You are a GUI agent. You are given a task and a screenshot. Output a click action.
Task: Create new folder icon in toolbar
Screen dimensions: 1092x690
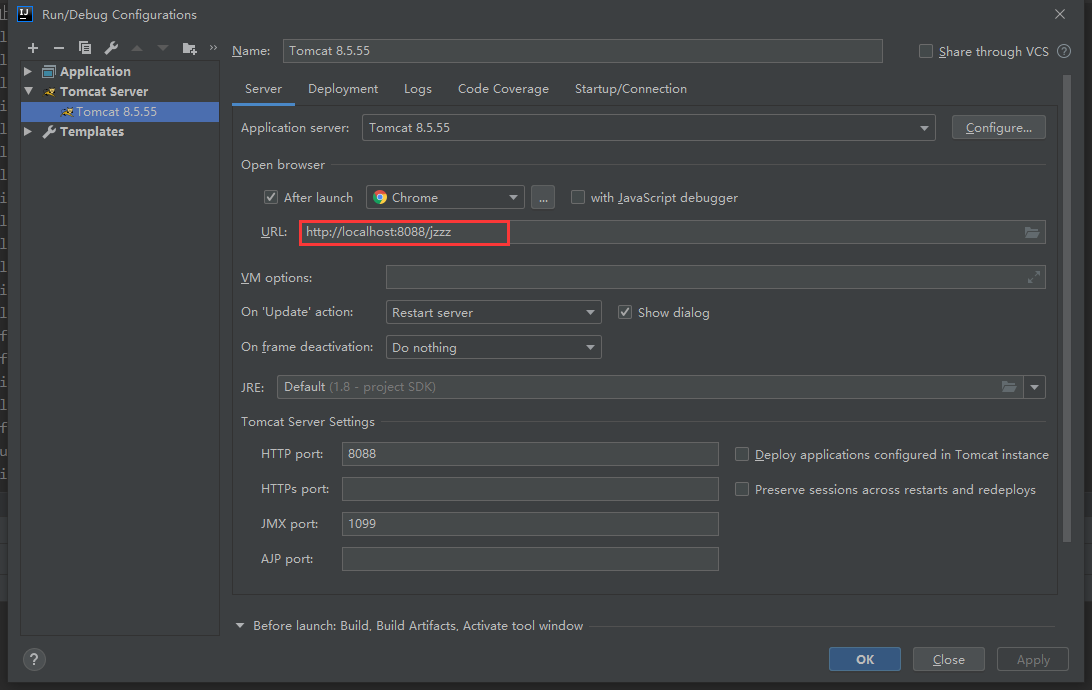pos(189,48)
